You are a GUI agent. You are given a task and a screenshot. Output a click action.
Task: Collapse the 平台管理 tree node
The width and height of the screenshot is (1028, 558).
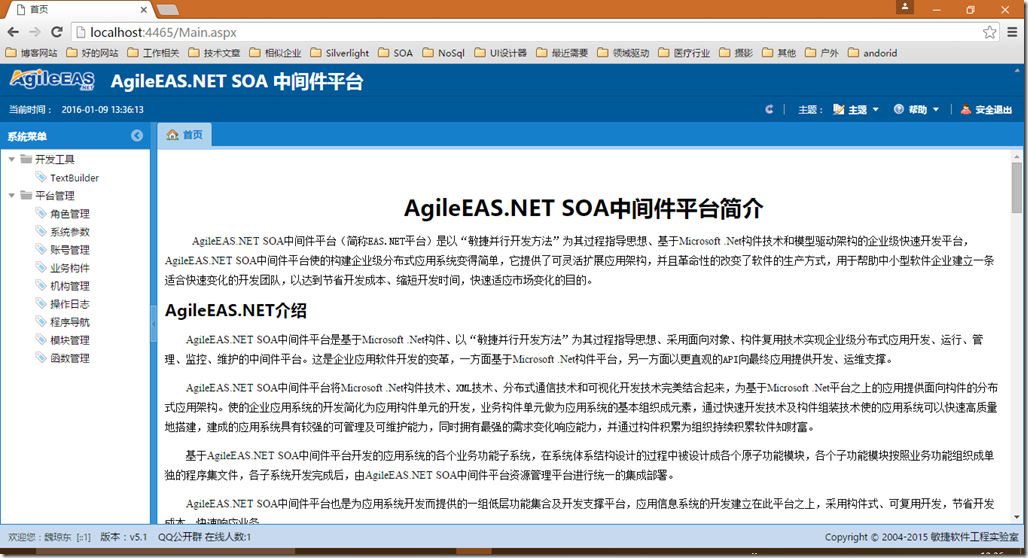(x=11, y=195)
